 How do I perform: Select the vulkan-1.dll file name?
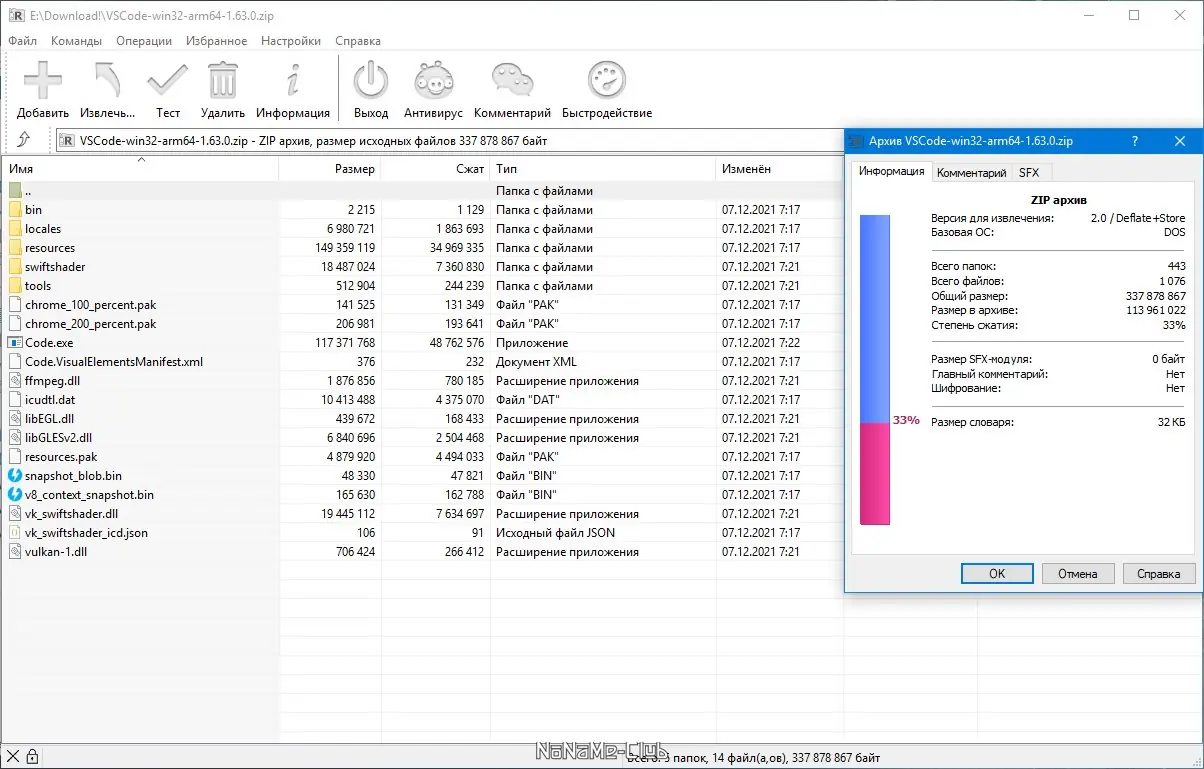(x=56, y=552)
